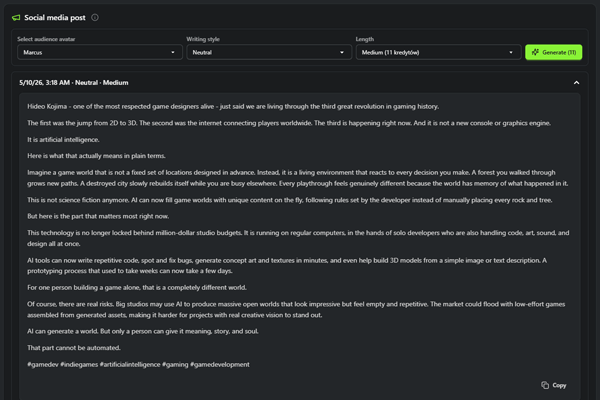Click the 5/10/26, 3:18 AM entry header

tap(74, 83)
